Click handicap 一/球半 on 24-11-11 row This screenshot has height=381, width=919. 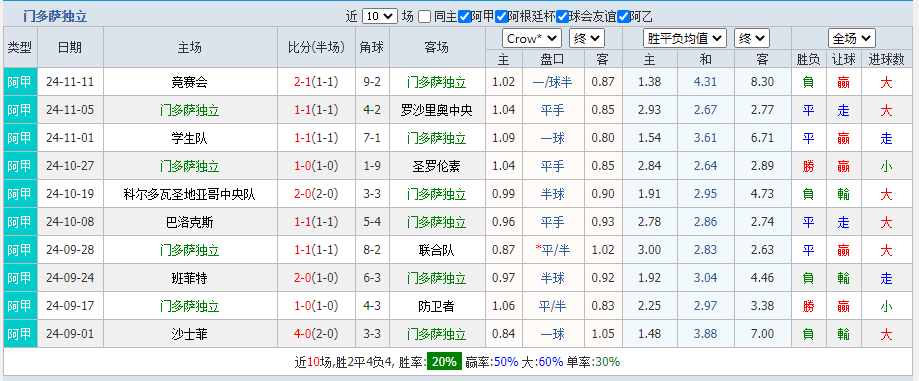553,82
